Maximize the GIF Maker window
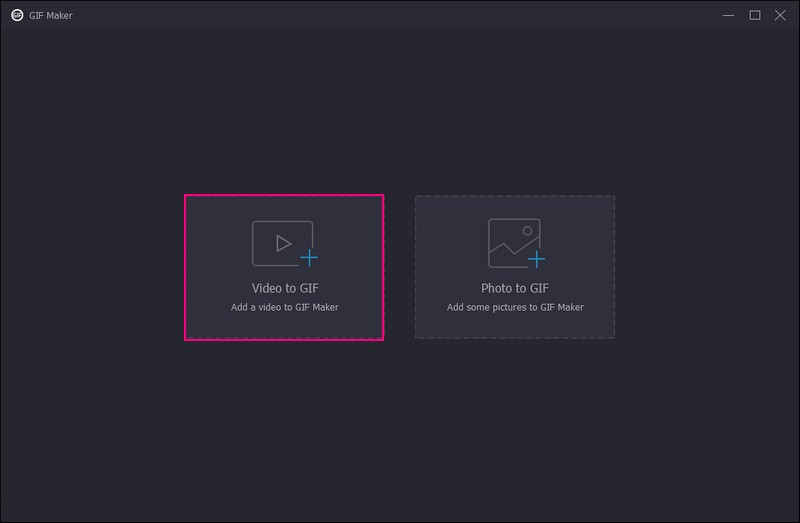 click(x=755, y=15)
